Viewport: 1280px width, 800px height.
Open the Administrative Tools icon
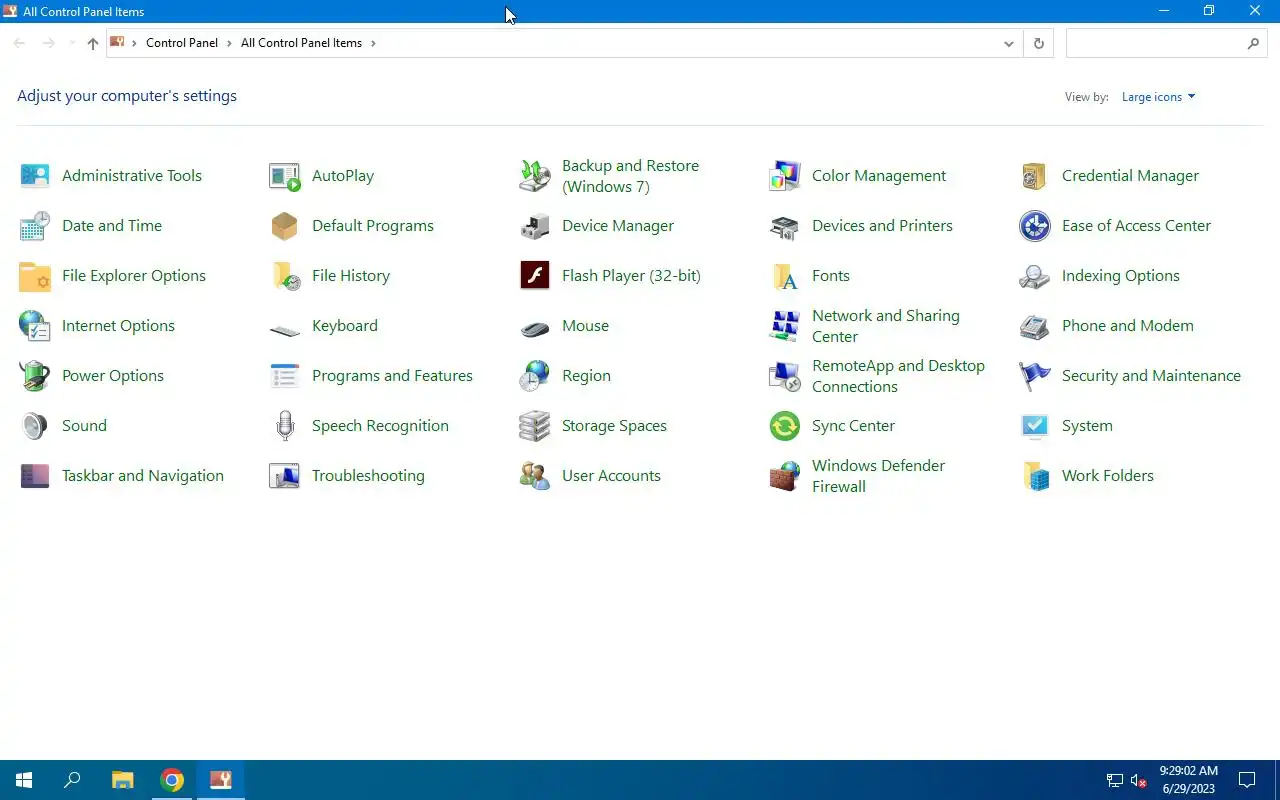35,176
